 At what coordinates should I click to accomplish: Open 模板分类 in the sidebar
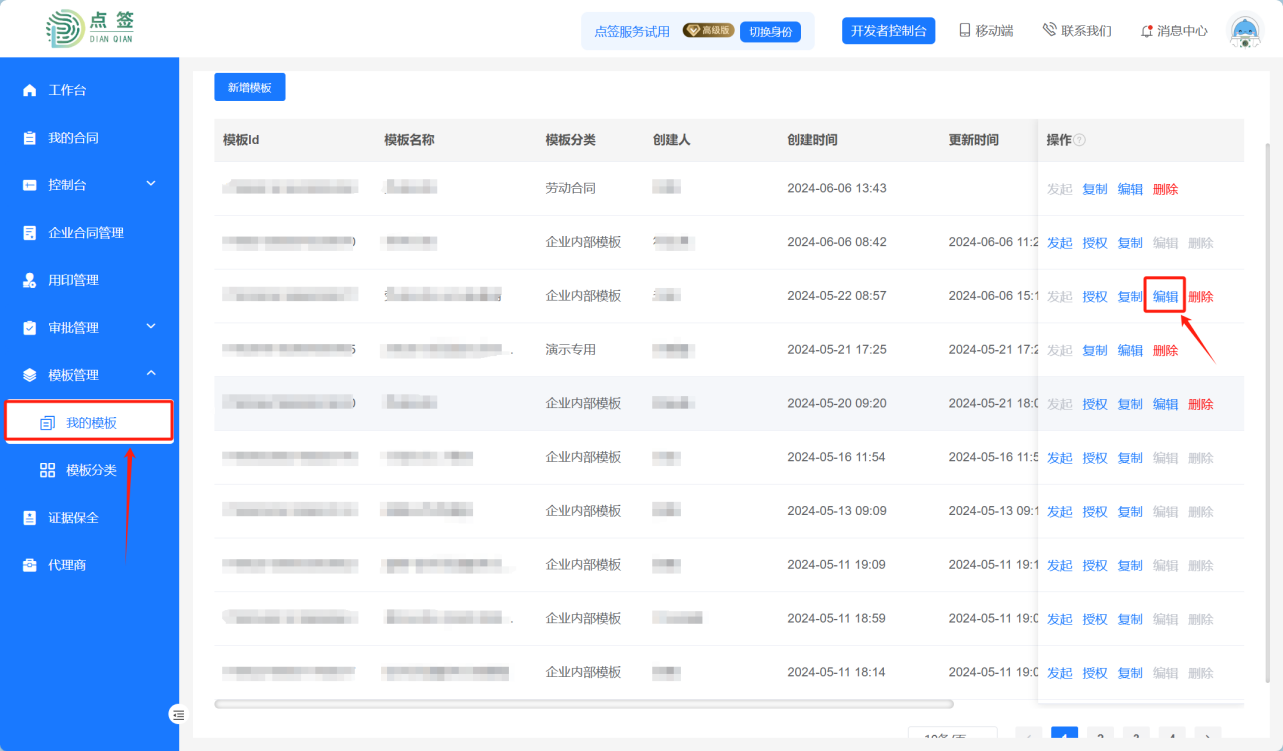90,470
